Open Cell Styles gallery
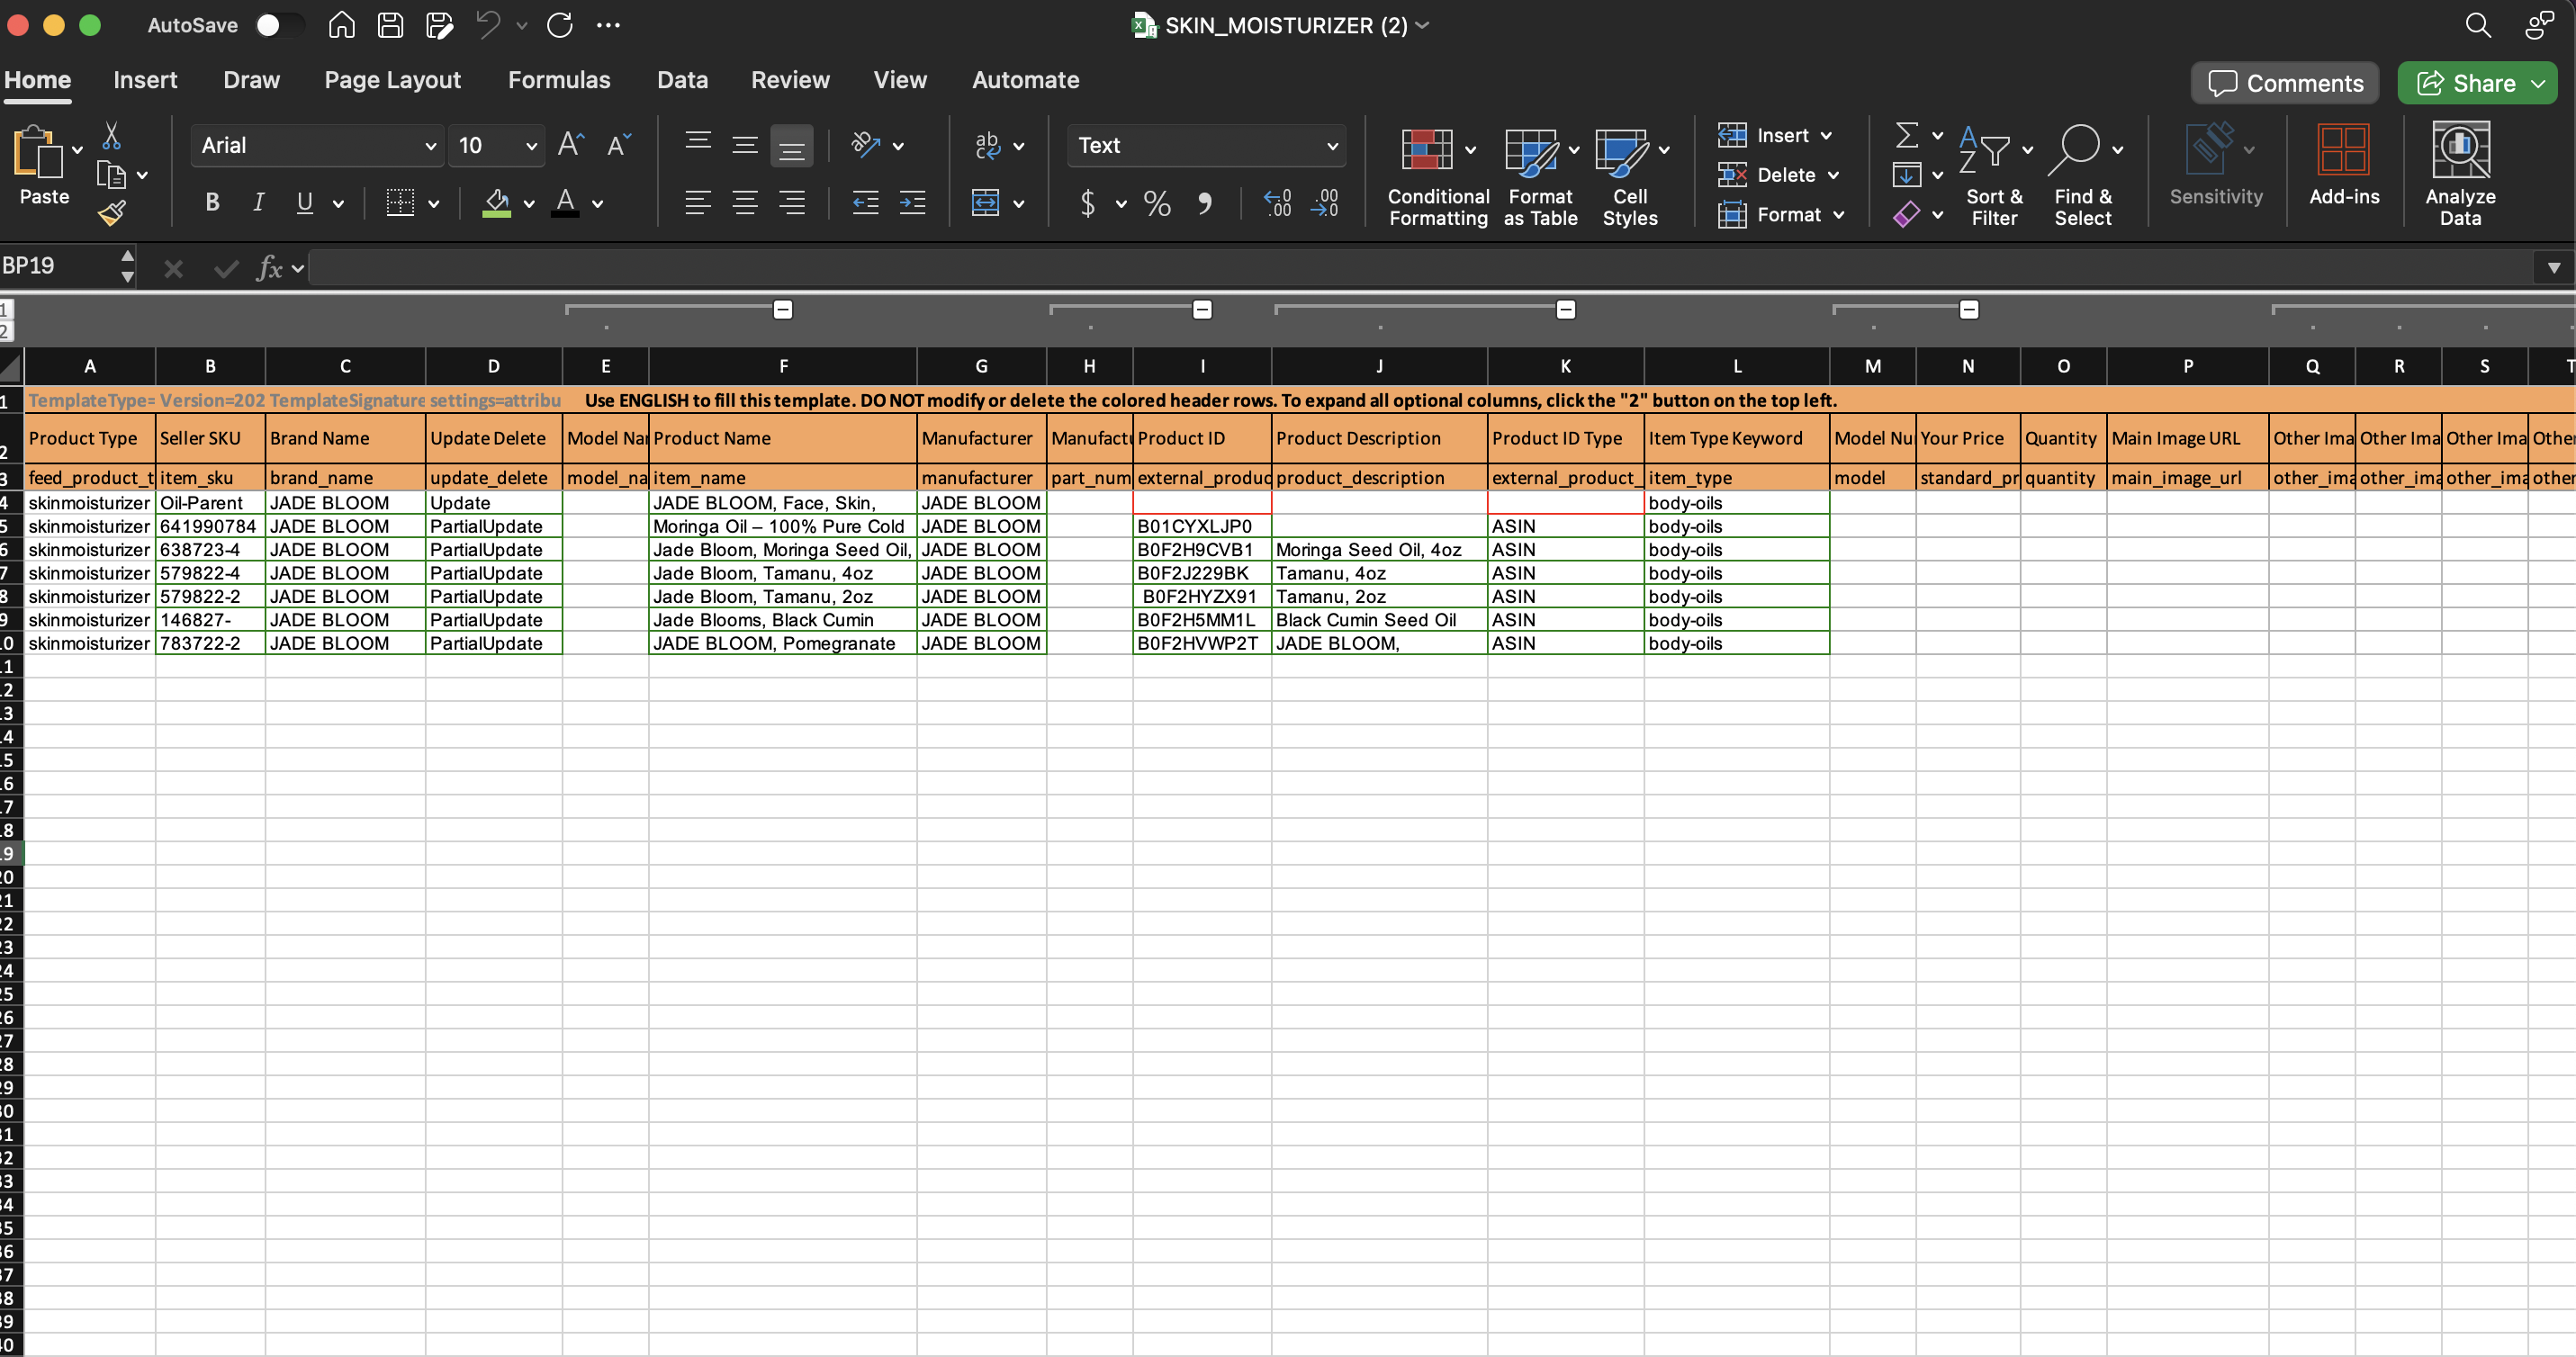Image resolution: width=2576 pixels, height=1357 pixels. point(1631,176)
